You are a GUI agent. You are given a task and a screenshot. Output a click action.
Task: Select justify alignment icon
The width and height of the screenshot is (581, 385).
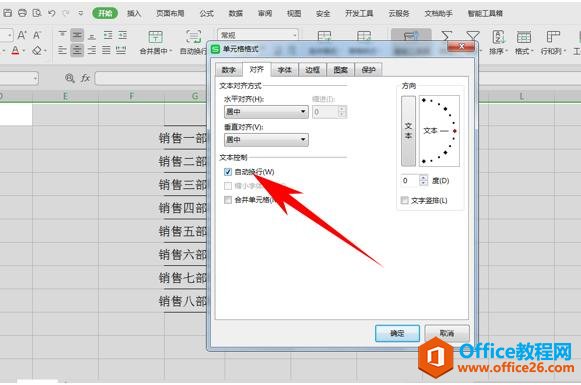[x=106, y=50]
